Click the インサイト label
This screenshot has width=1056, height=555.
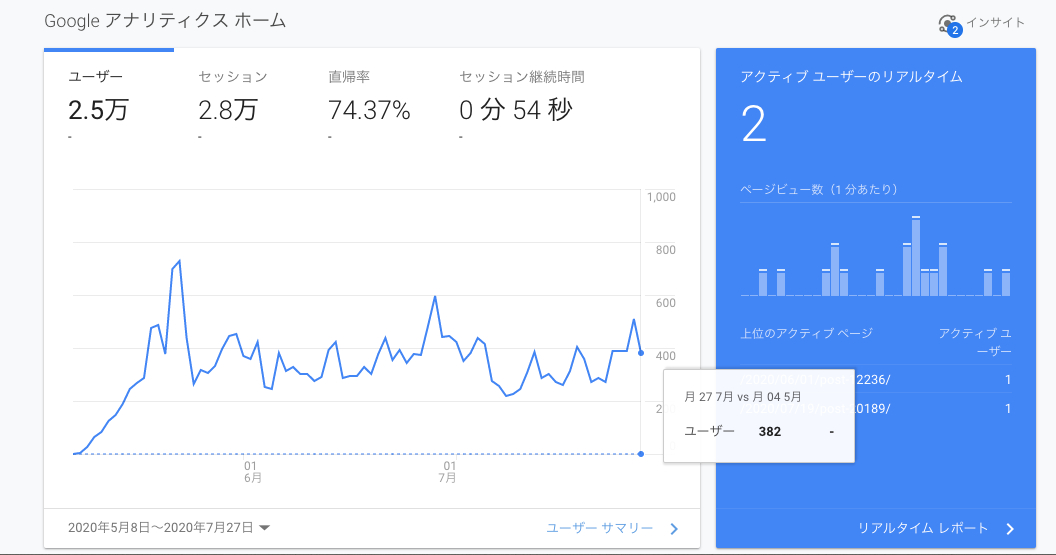coord(995,22)
